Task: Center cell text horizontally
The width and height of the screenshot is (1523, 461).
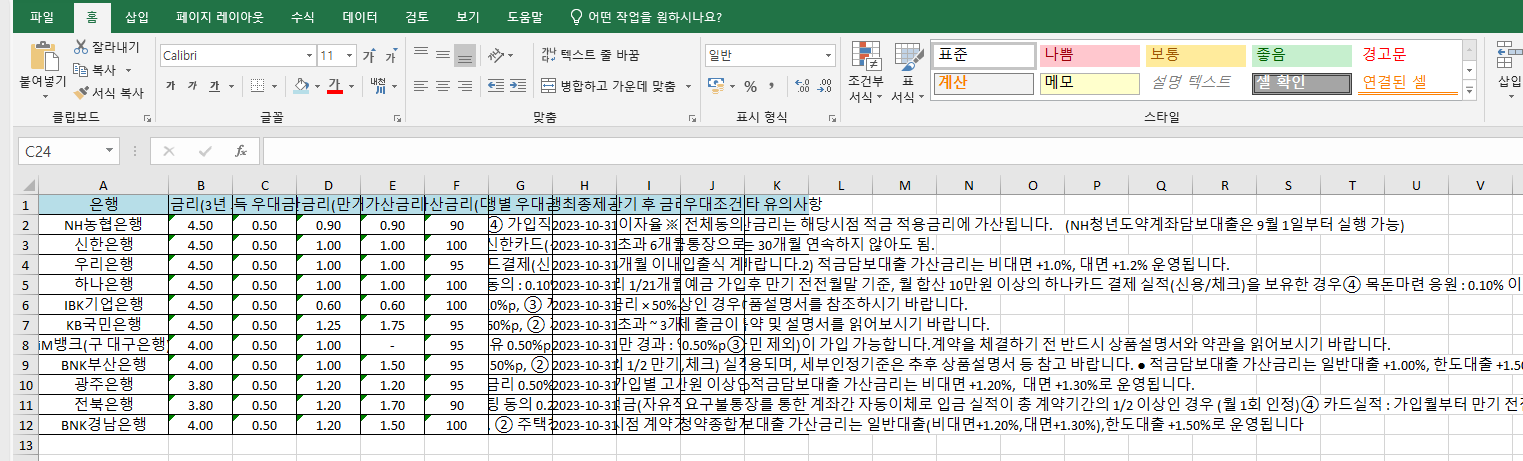Action: click(442, 86)
